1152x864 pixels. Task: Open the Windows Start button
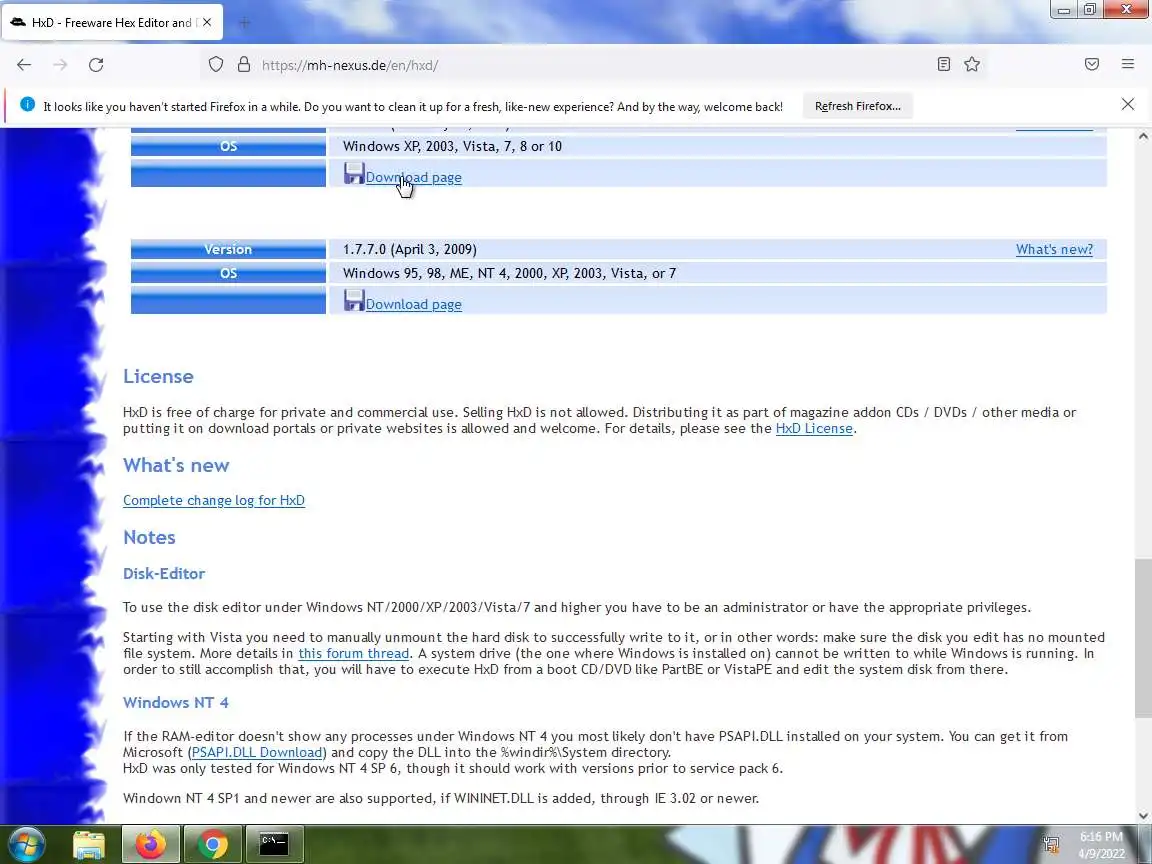coord(26,844)
